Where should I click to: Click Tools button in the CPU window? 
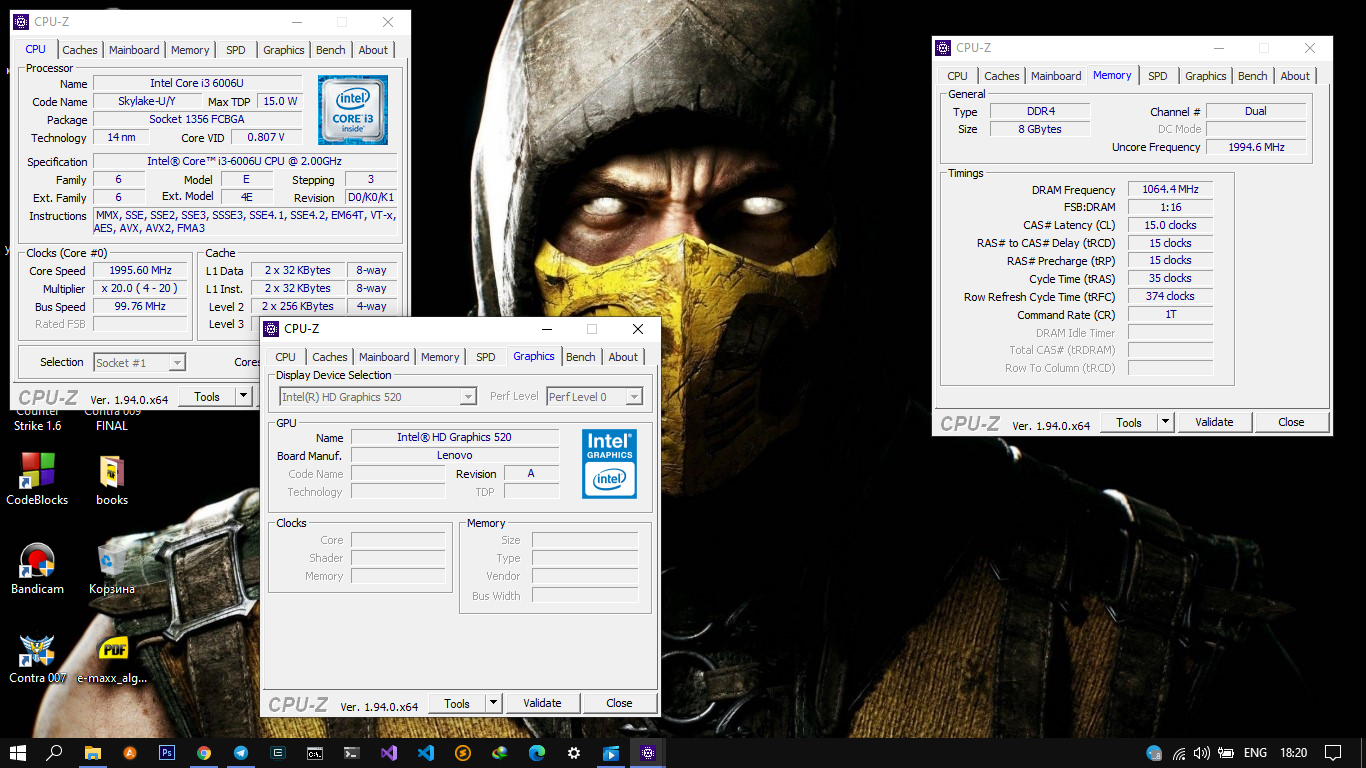click(x=207, y=397)
